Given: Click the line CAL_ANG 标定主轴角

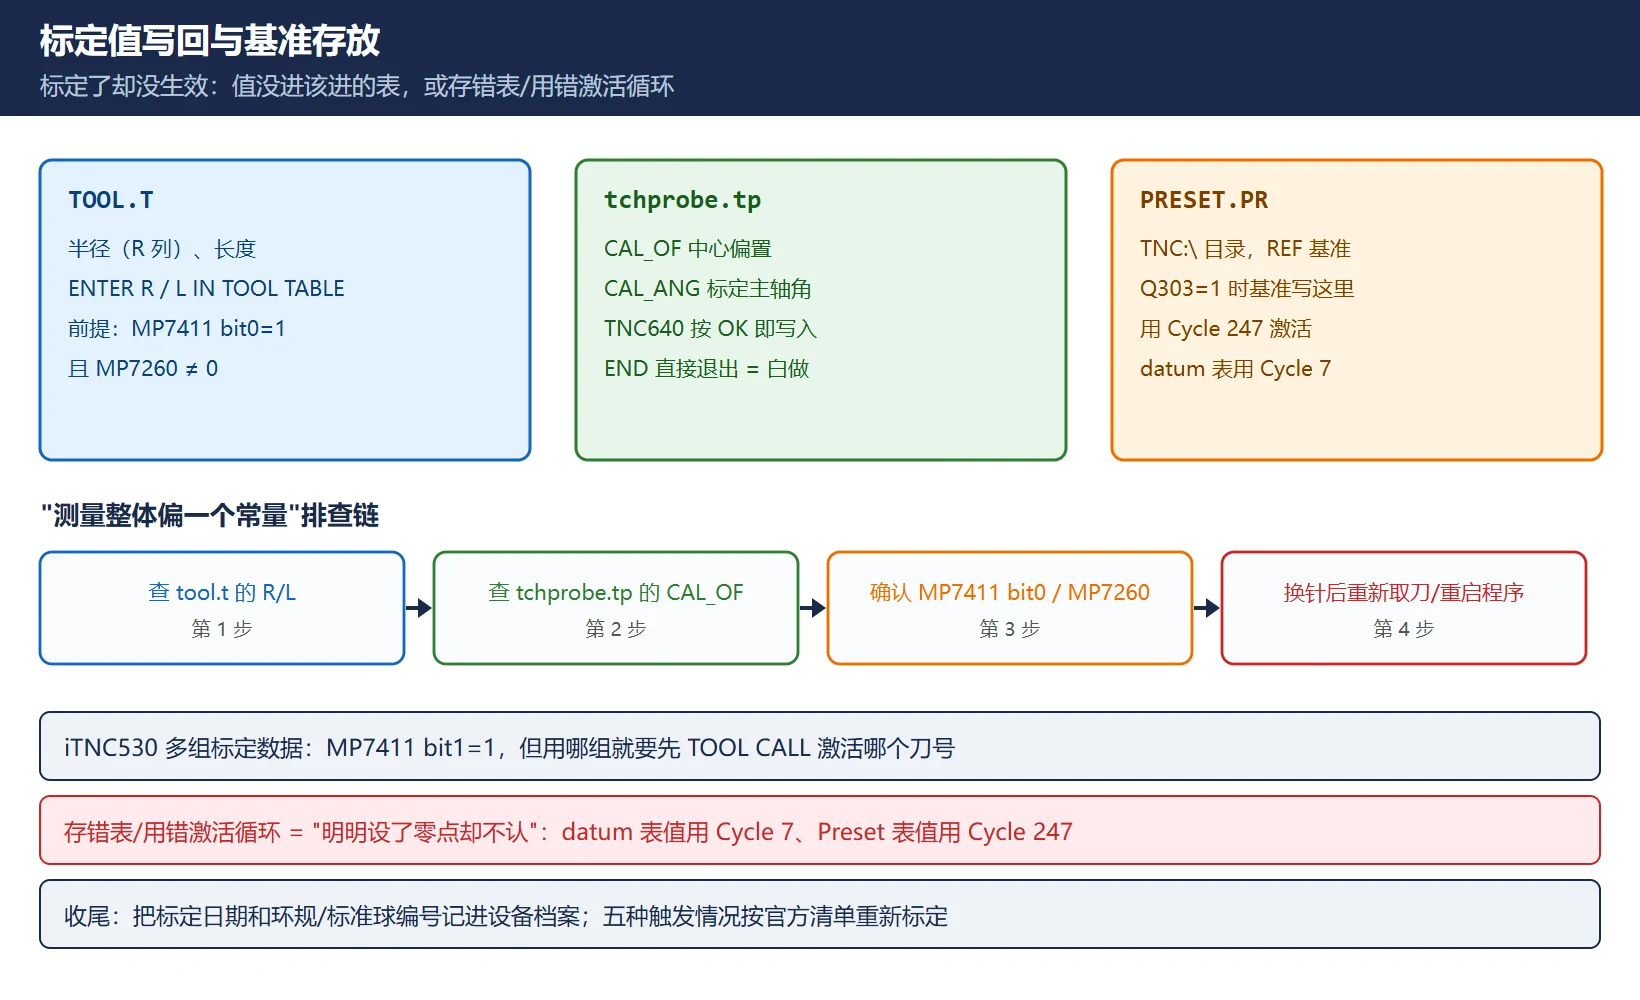Looking at the screenshot, I should 708,289.
